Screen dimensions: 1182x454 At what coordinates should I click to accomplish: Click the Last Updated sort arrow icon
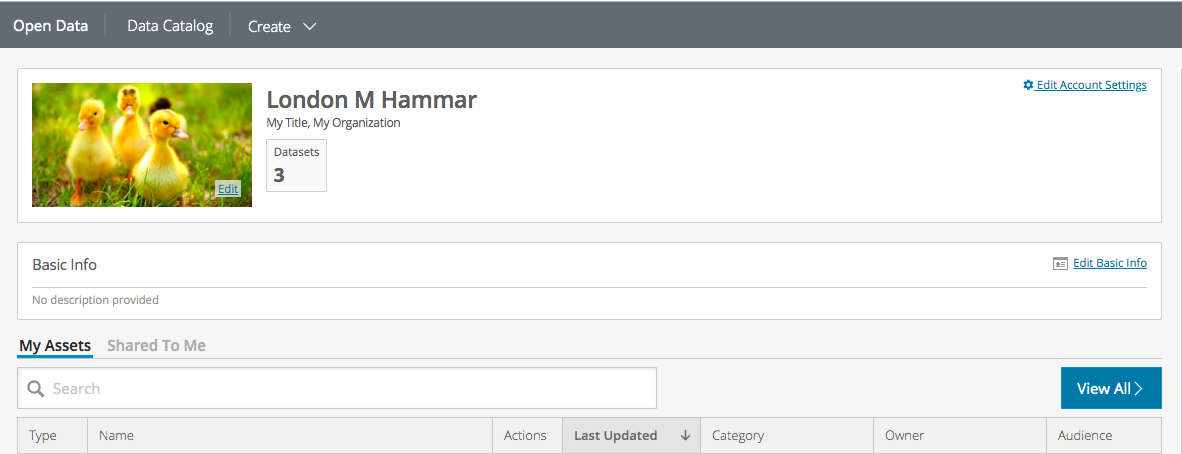click(685, 435)
